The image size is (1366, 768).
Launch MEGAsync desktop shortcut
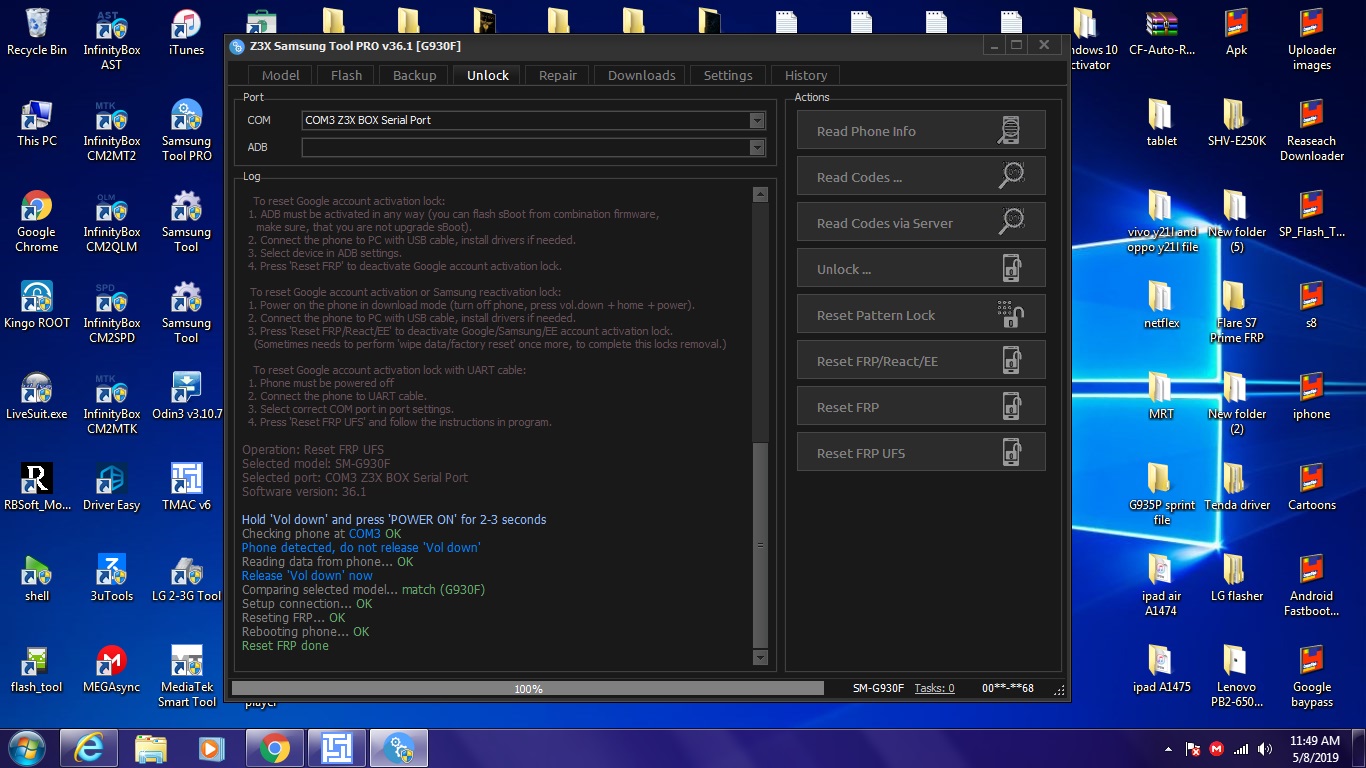point(112,670)
